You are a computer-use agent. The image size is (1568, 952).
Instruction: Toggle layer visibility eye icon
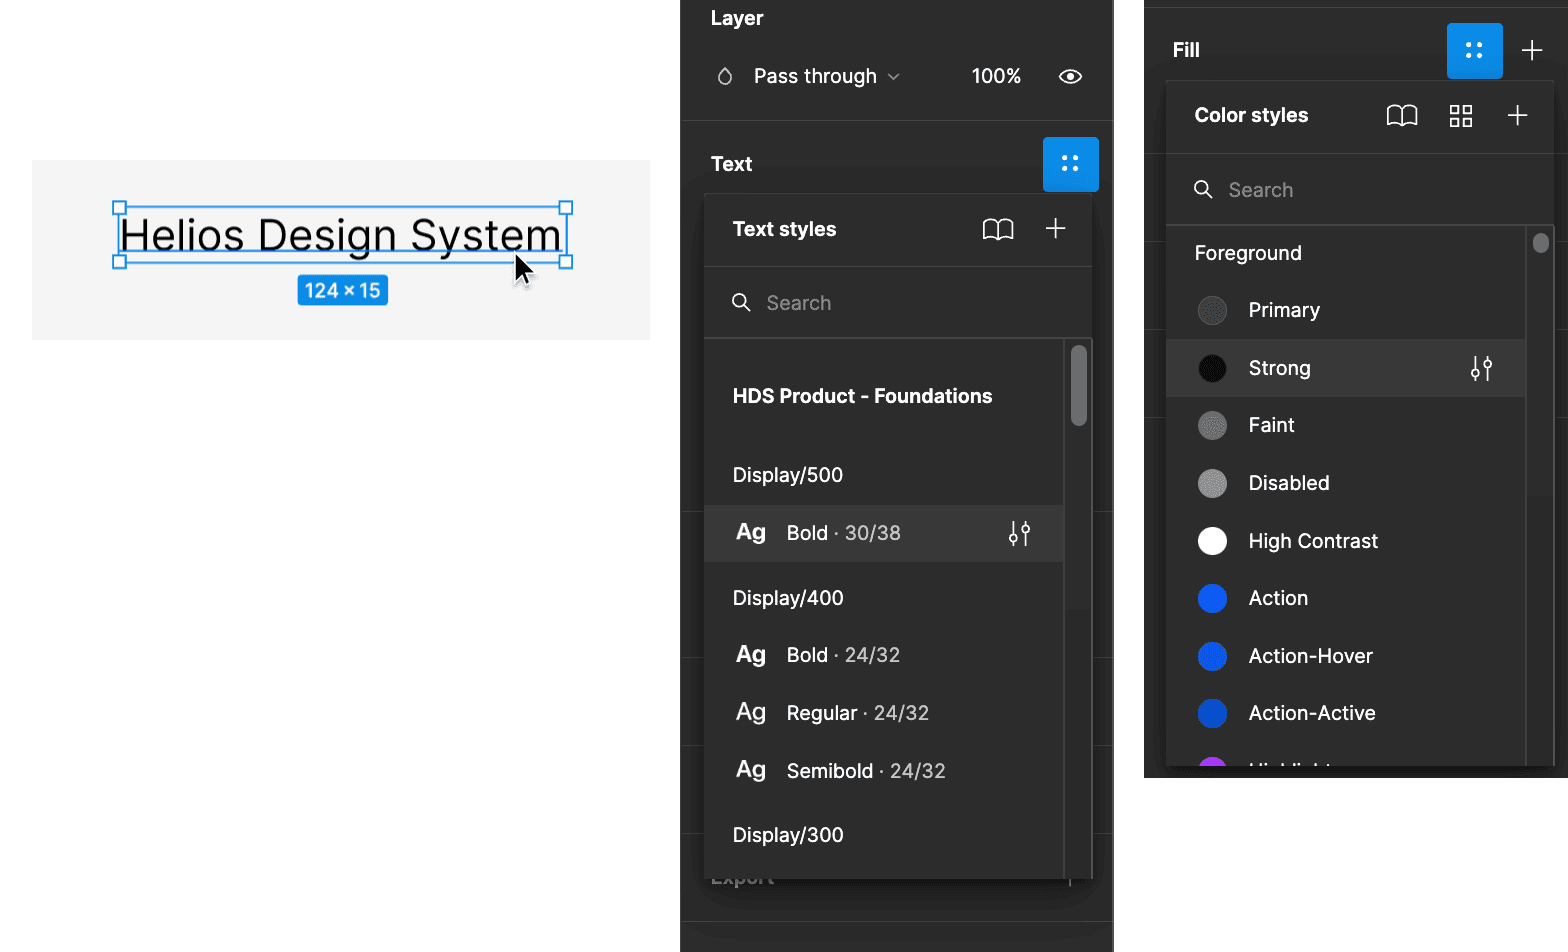coord(1070,77)
